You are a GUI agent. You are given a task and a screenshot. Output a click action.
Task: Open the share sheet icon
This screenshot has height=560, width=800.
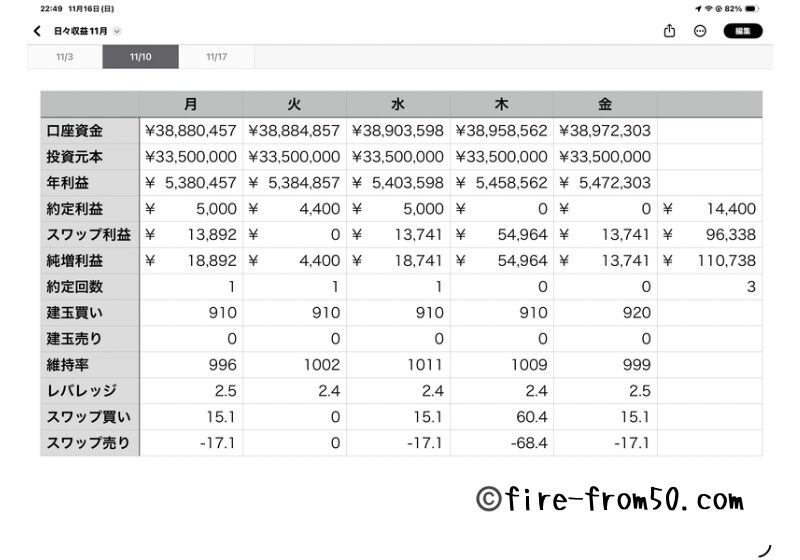(669, 31)
